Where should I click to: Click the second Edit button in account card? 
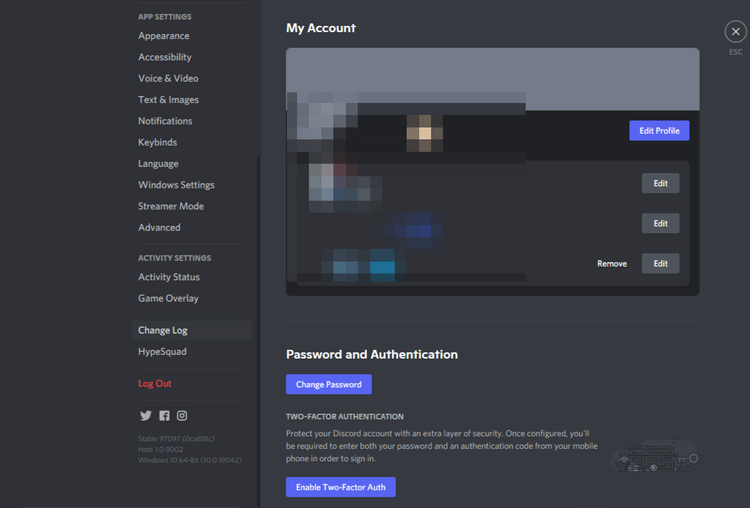[661, 223]
